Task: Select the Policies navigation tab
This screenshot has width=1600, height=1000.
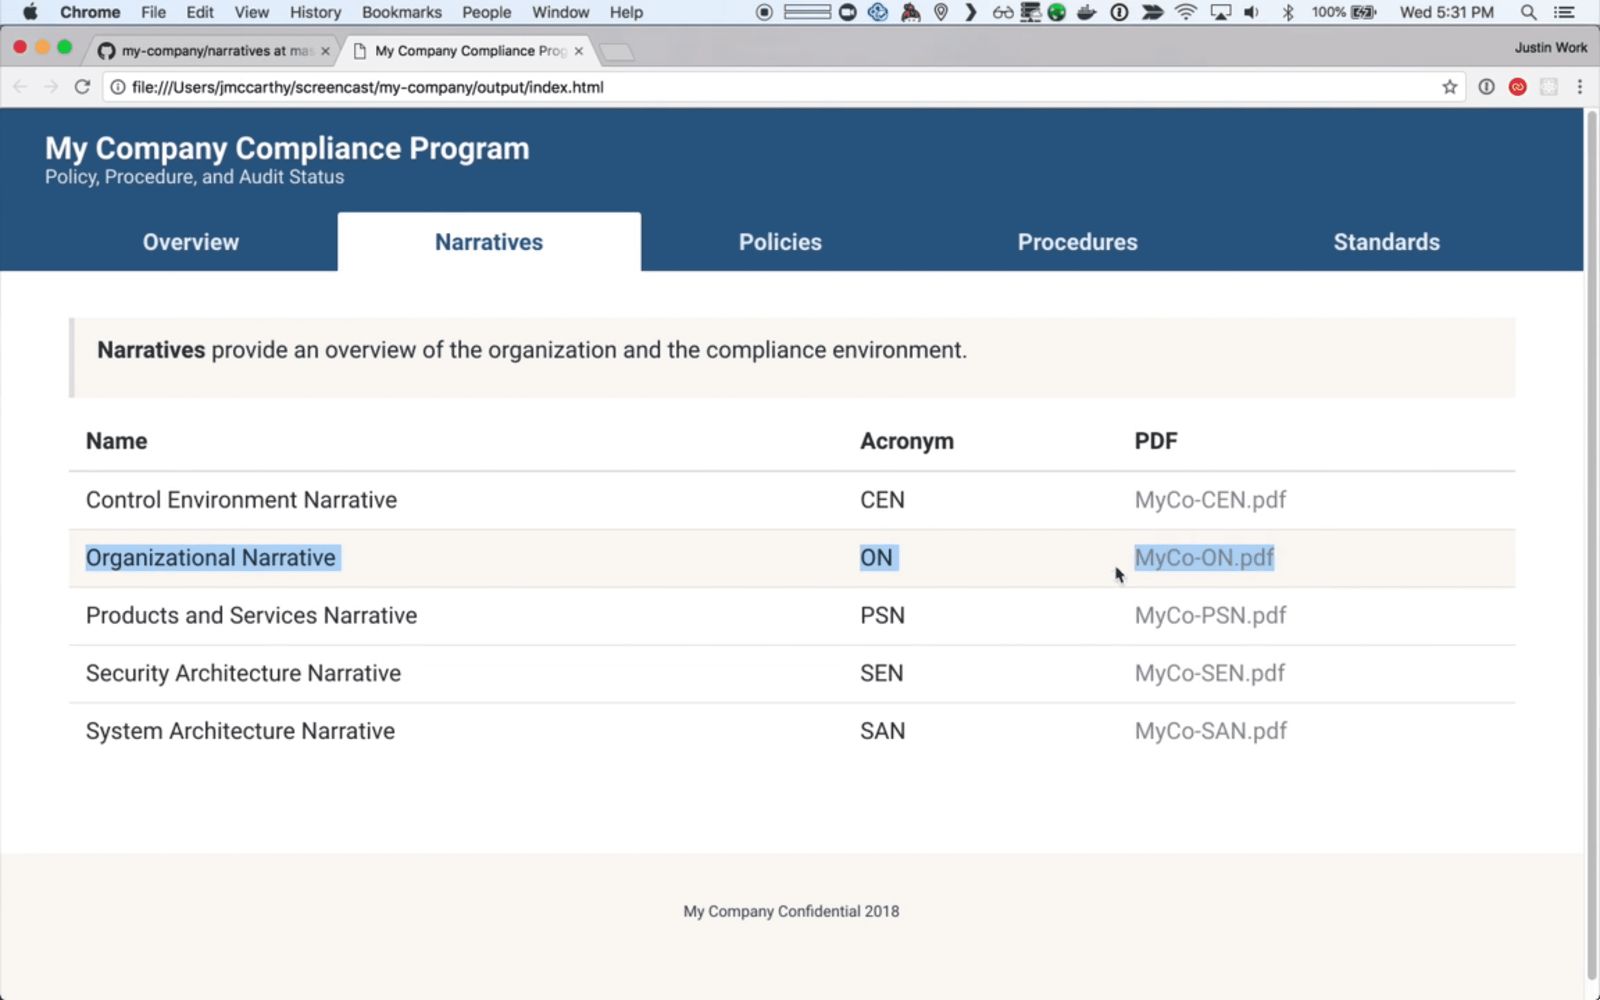Action: (780, 241)
